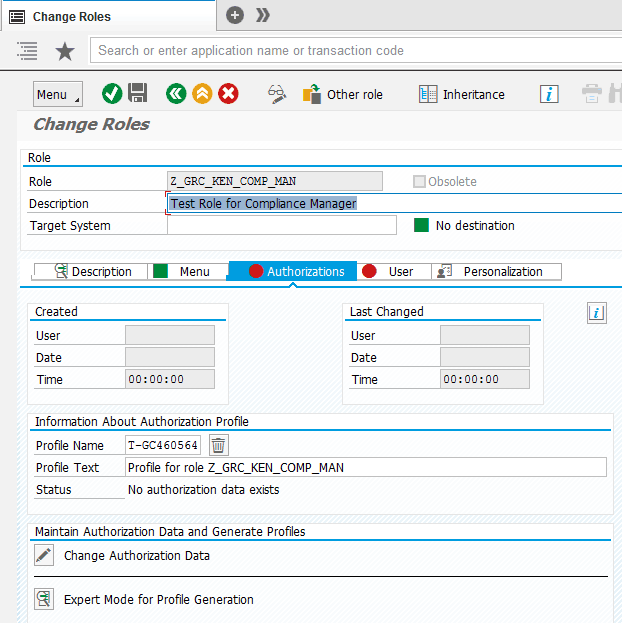
Task: Switch to the Personalization tab
Action: (495, 271)
